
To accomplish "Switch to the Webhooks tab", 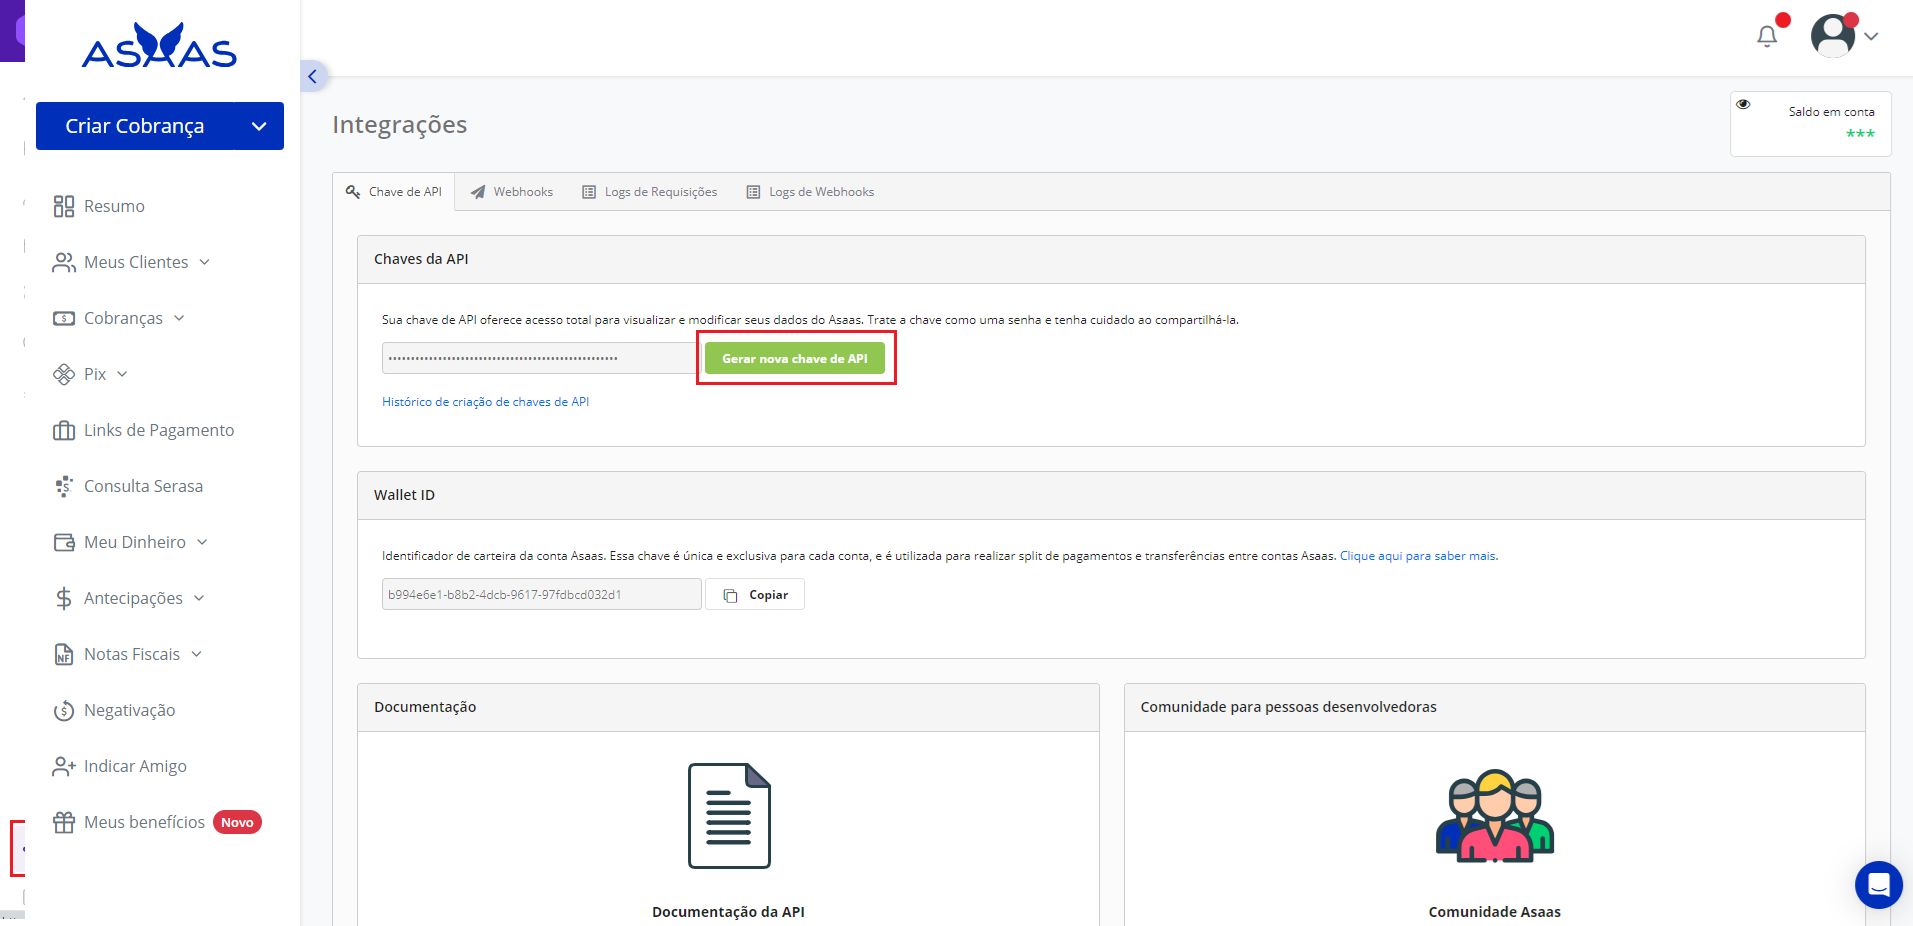I will click(512, 192).
